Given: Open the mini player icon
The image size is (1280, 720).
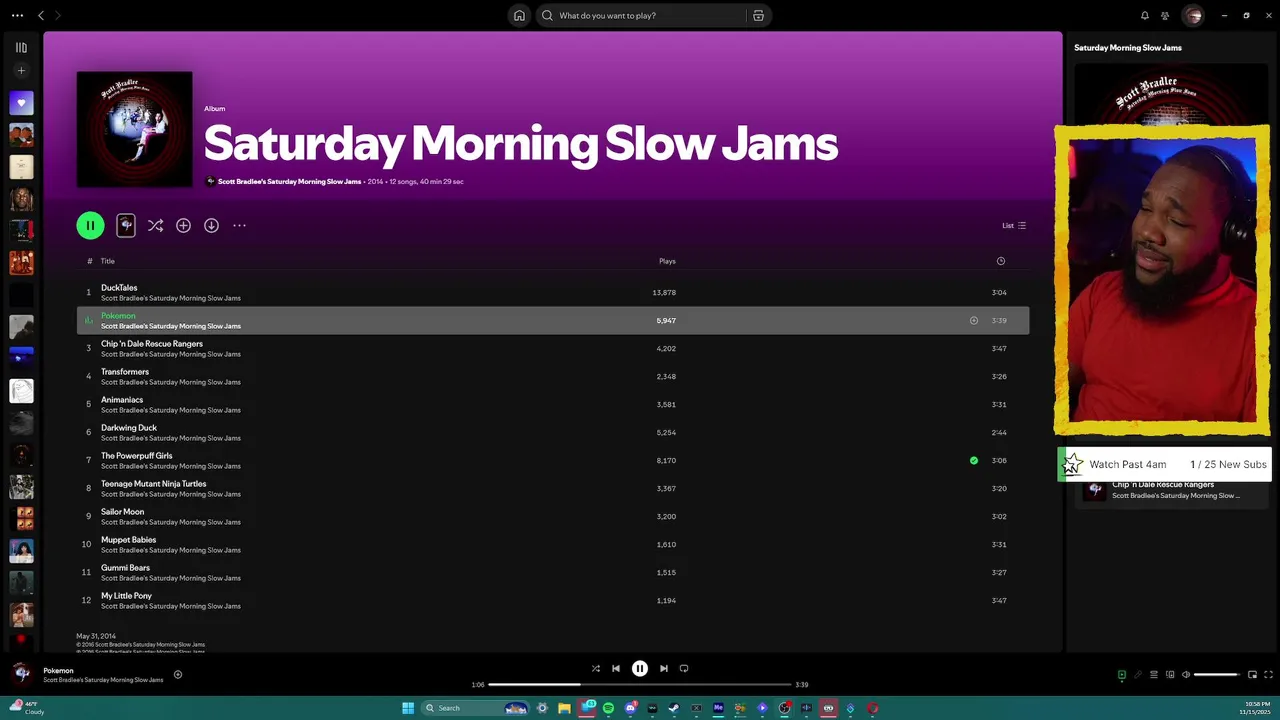Looking at the screenshot, I should point(1252,675).
